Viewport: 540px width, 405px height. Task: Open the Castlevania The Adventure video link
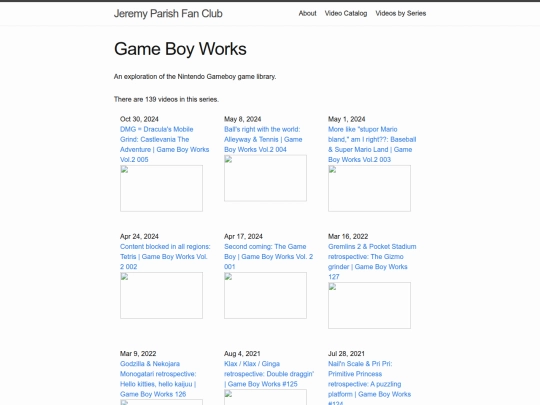pyautogui.click(x=165, y=144)
